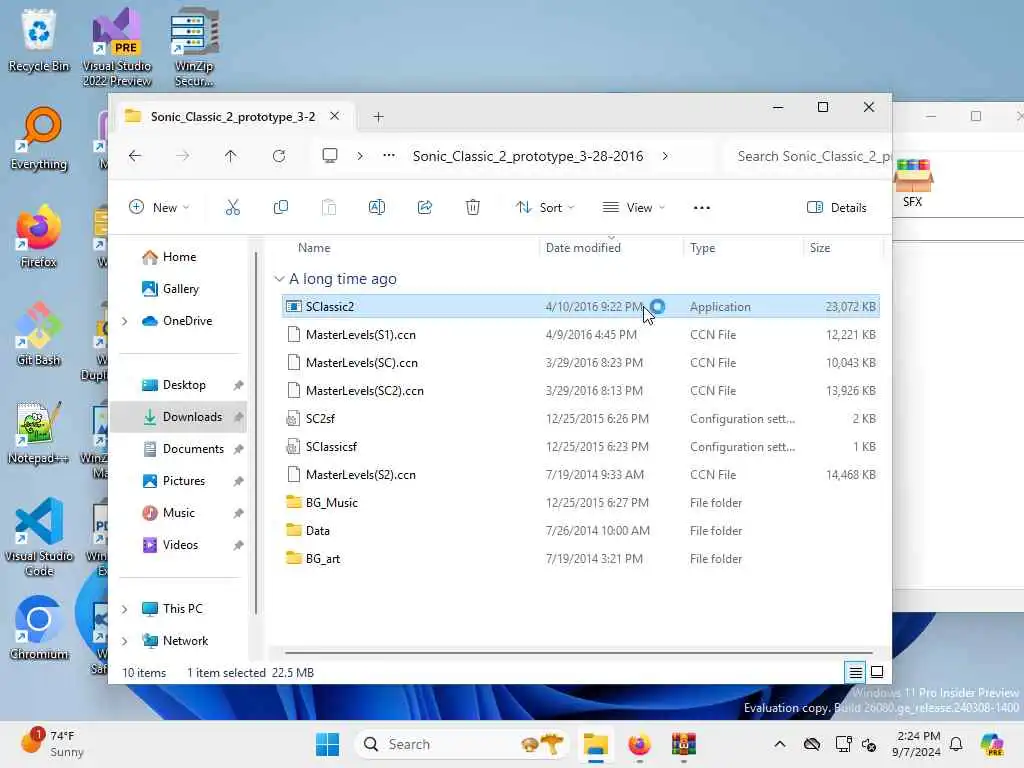The width and height of the screenshot is (1024, 768).
Task: Open Gallery in navigation pane
Action: [x=170, y=289]
